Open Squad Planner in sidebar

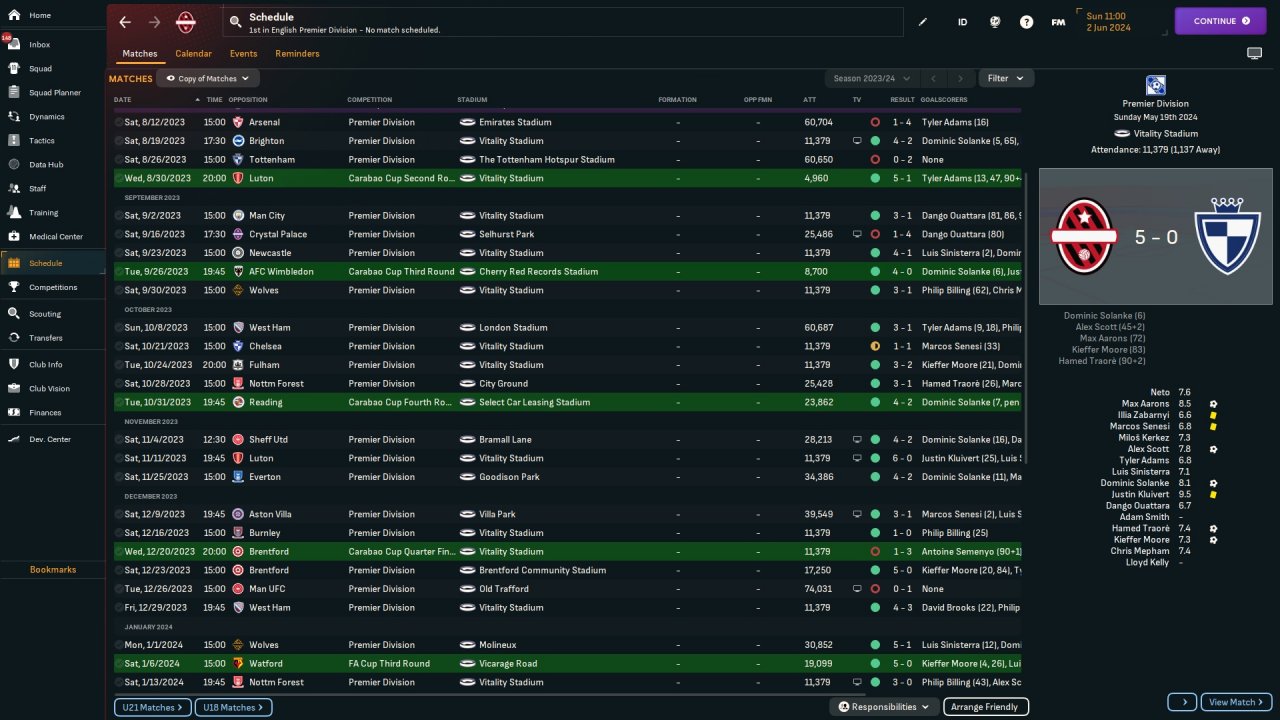52,92
